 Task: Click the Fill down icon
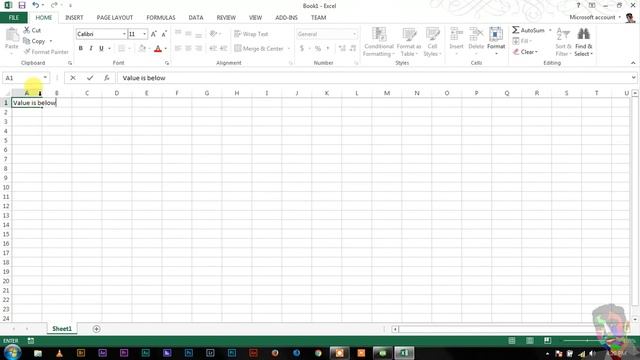516,41
